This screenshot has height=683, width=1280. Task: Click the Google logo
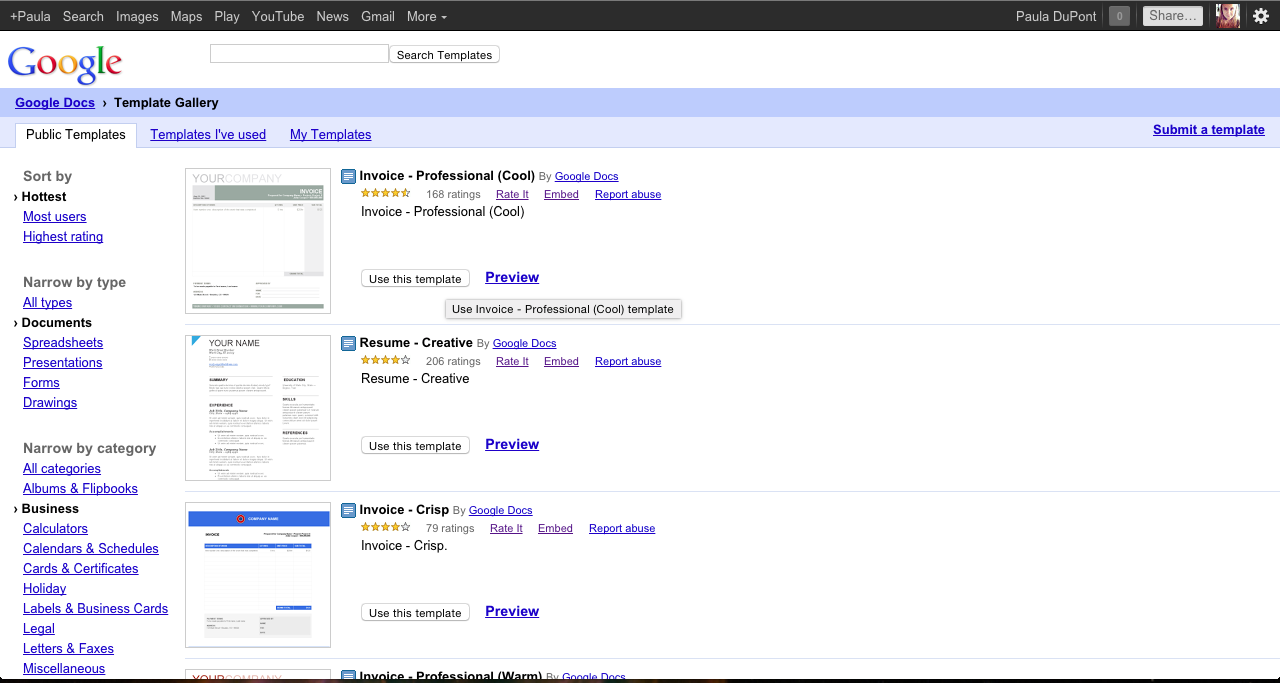click(x=65, y=63)
